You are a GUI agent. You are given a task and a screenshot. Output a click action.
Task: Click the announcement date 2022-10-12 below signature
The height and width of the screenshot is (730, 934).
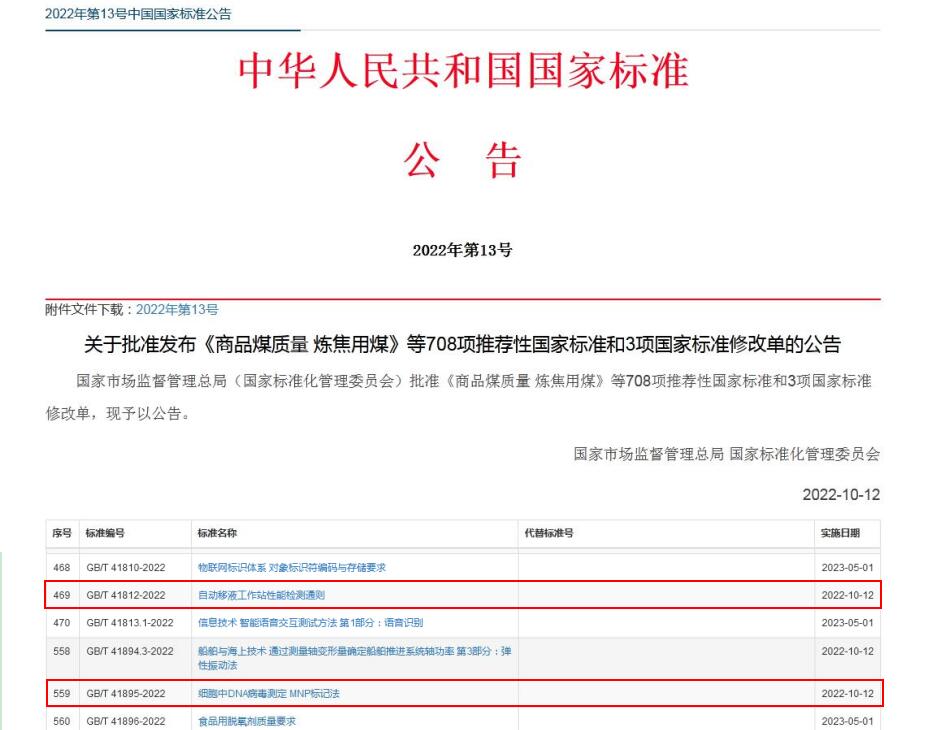(842, 496)
